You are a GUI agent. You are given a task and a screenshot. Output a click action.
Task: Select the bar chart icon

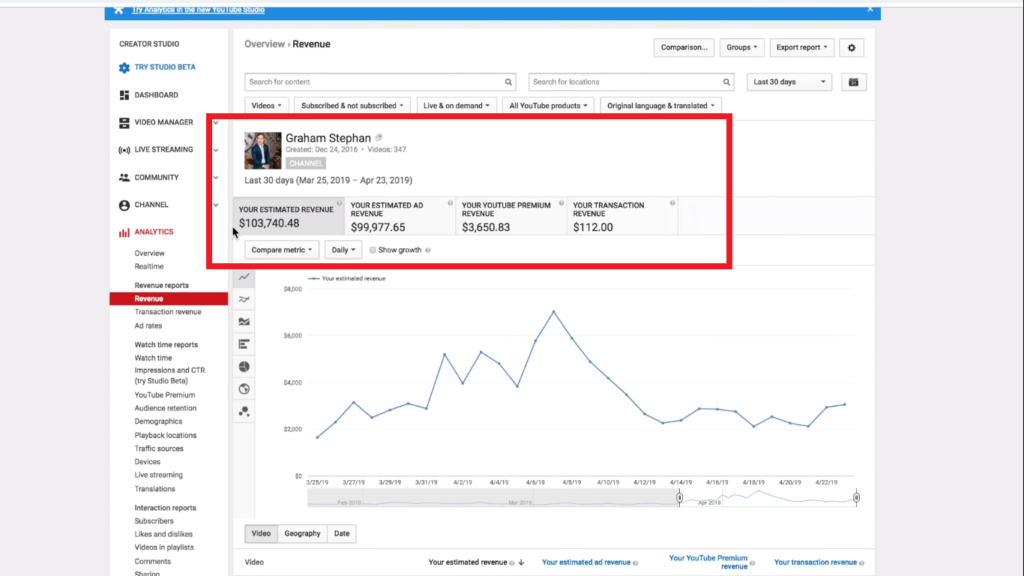pyautogui.click(x=244, y=344)
